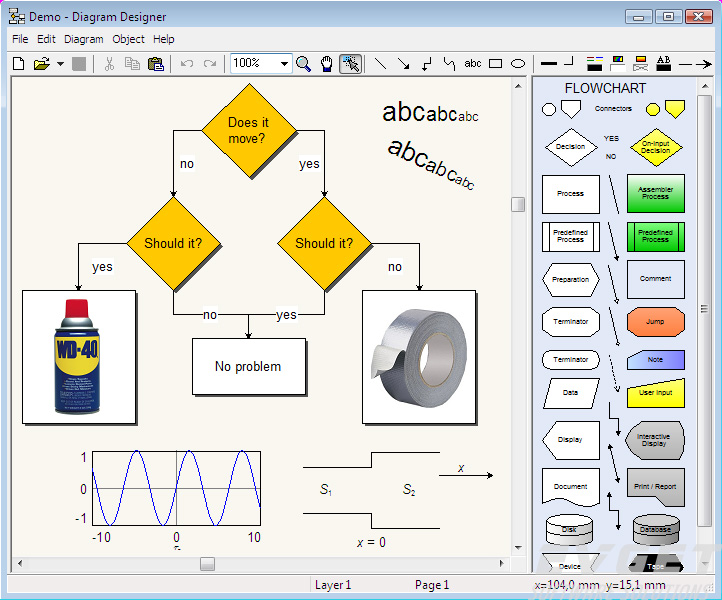Click the Assembler Process template shape
This screenshot has width=722, height=600.
tap(655, 194)
